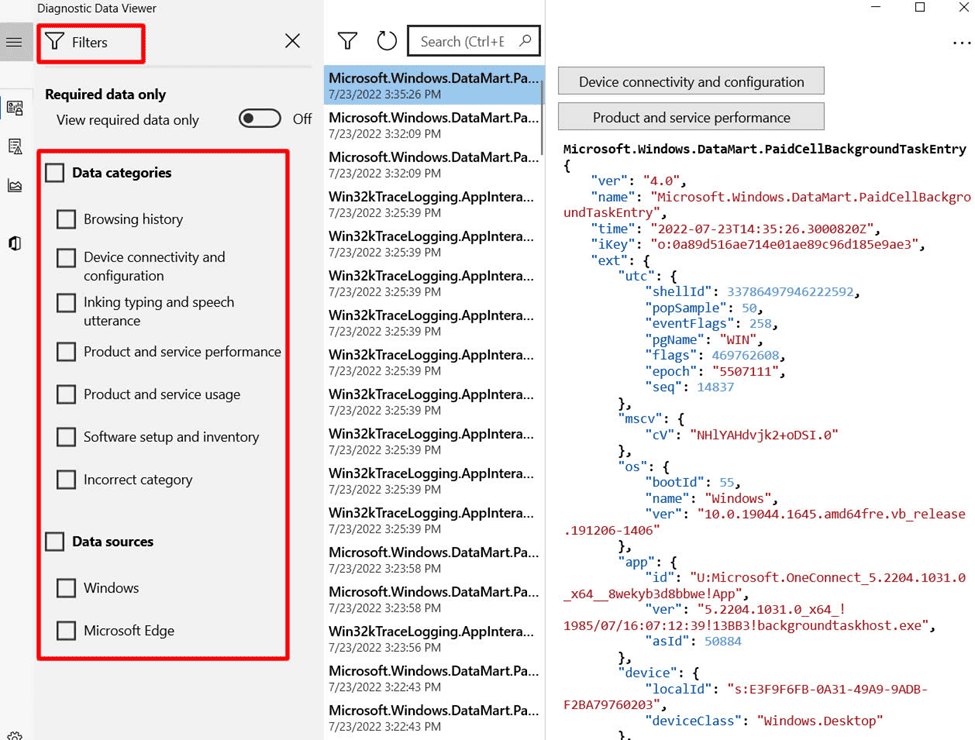
Task: Click the Product and service performance tag button
Action: tap(691, 117)
